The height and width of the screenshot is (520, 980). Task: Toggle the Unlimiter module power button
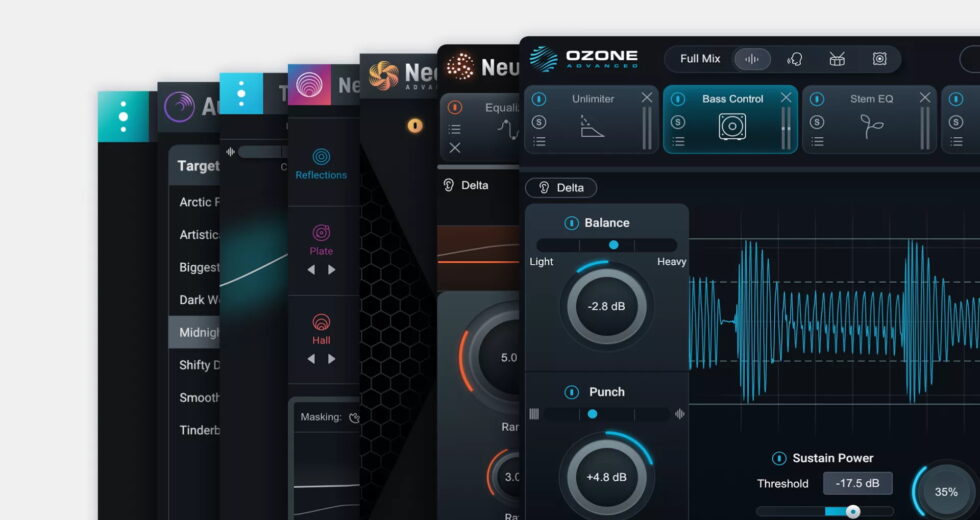539,99
